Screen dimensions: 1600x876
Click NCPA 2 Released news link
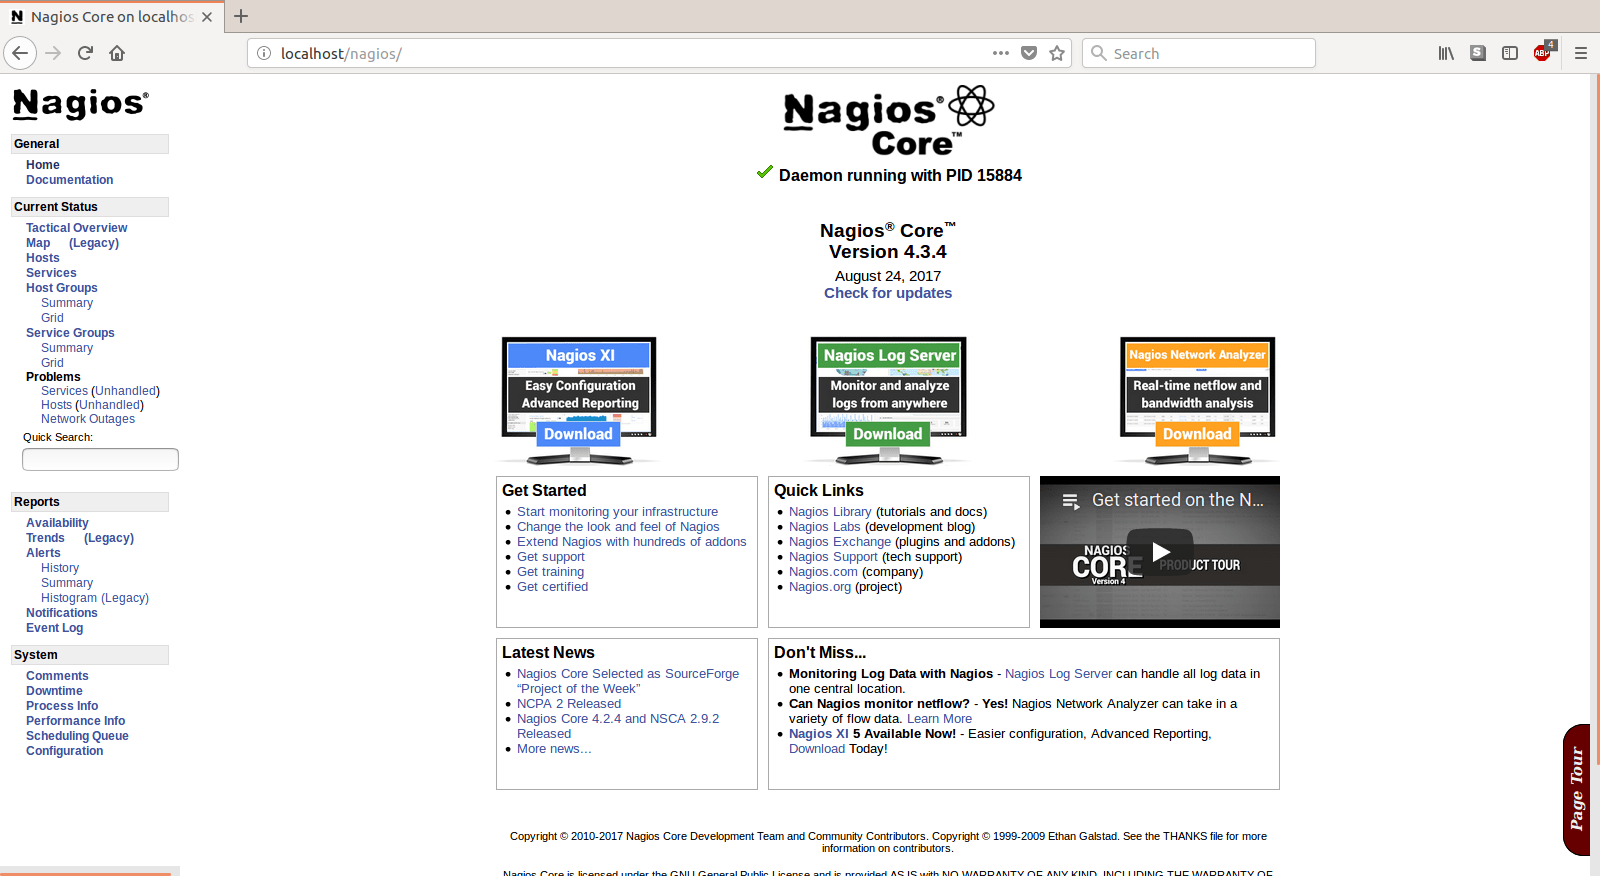click(569, 704)
